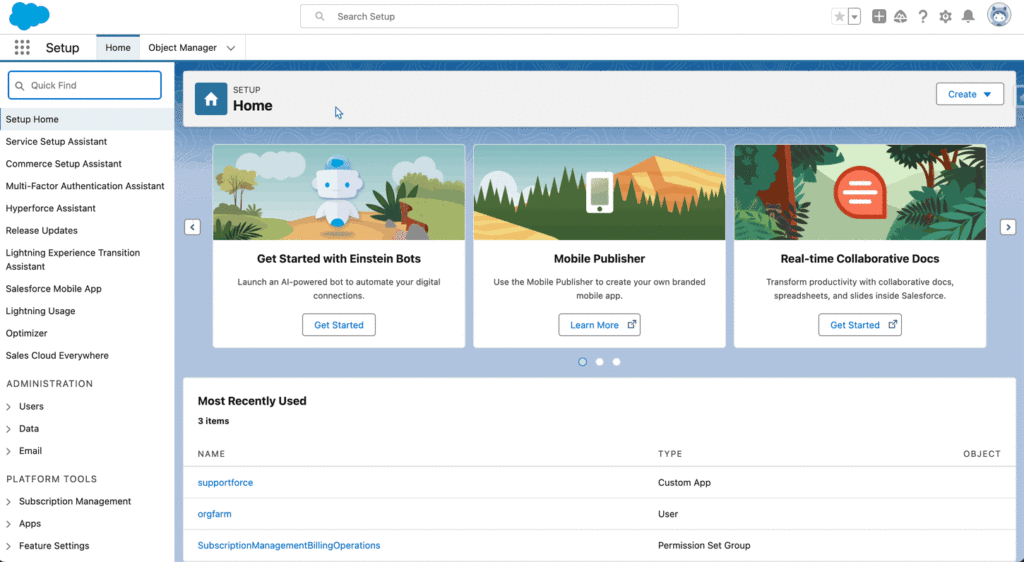Click the Custom App type cell
Screen dimensions: 1024x562
[684, 482]
